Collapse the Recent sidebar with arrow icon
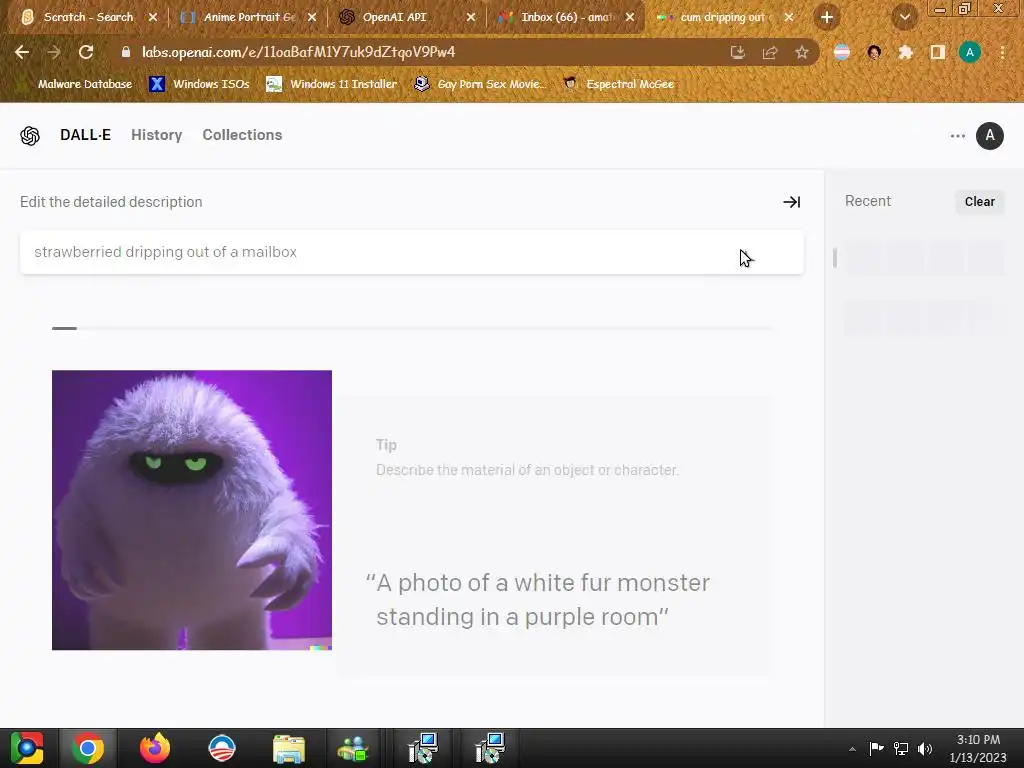Screen dimensions: 1024x768 point(792,202)
